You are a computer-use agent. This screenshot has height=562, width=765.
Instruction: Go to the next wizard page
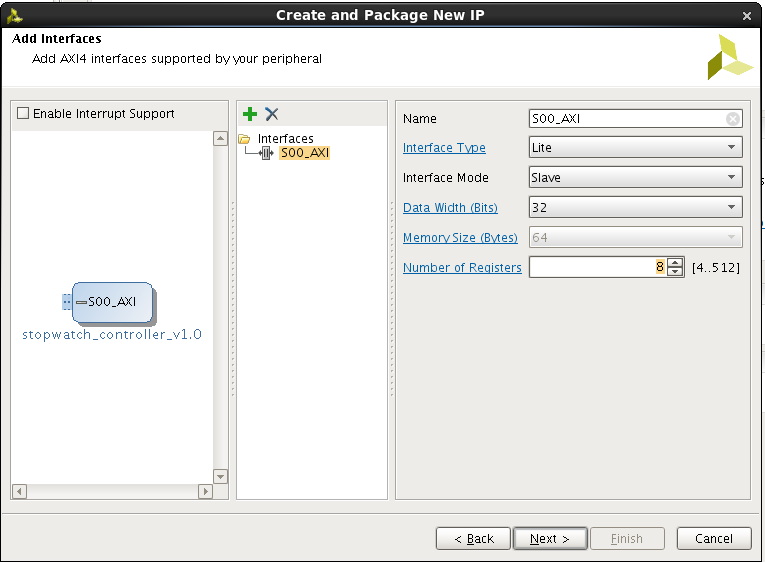[550, 539]
